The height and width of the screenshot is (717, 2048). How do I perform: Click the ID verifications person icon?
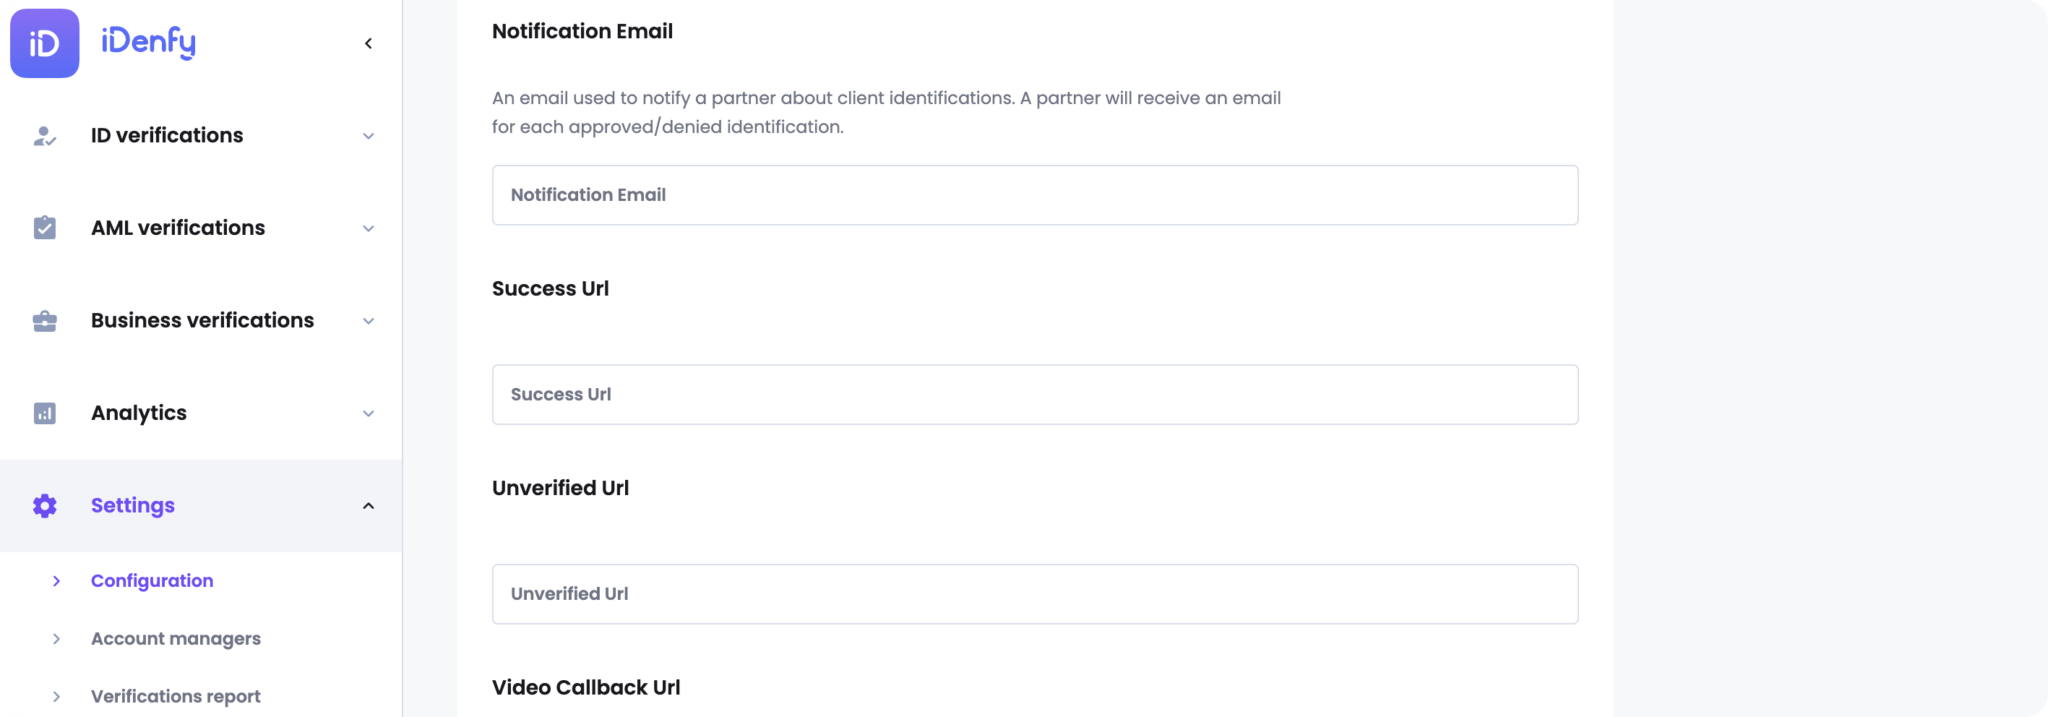tap(44, 135)
